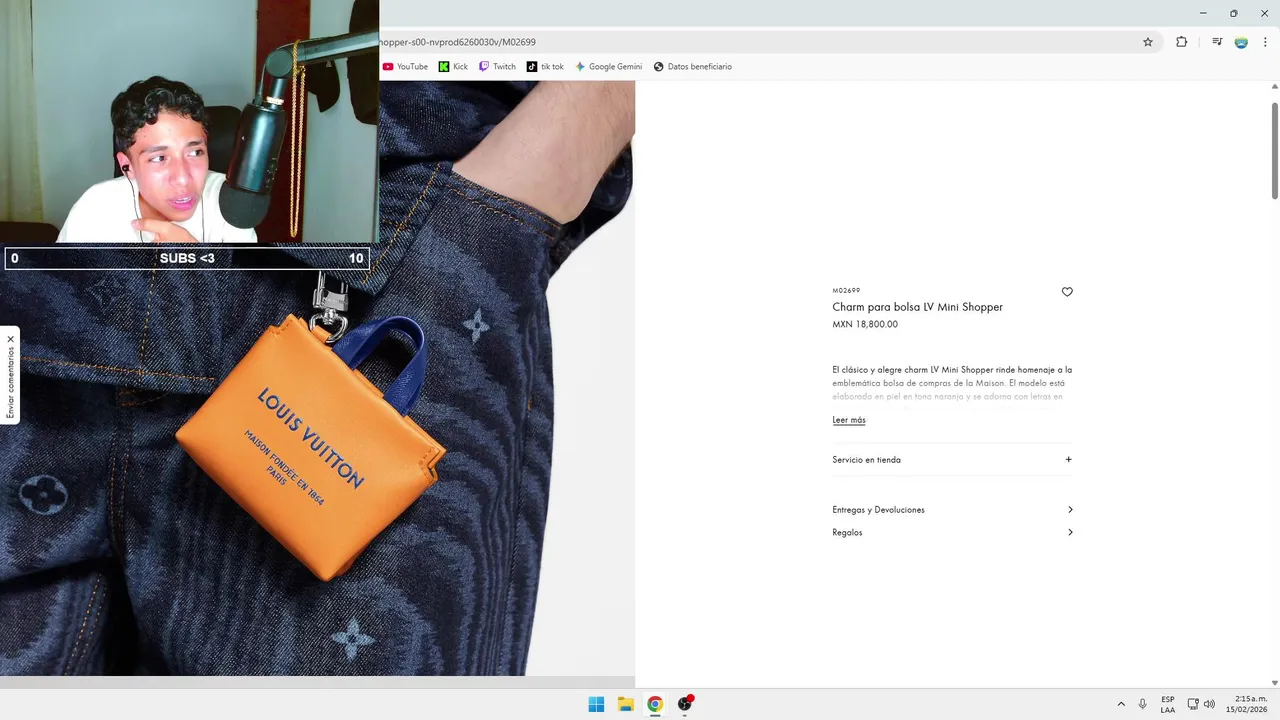1280x720 pixels.
Task: Show hidden system tray icons chevron
Action: [x=1121, y=704]
